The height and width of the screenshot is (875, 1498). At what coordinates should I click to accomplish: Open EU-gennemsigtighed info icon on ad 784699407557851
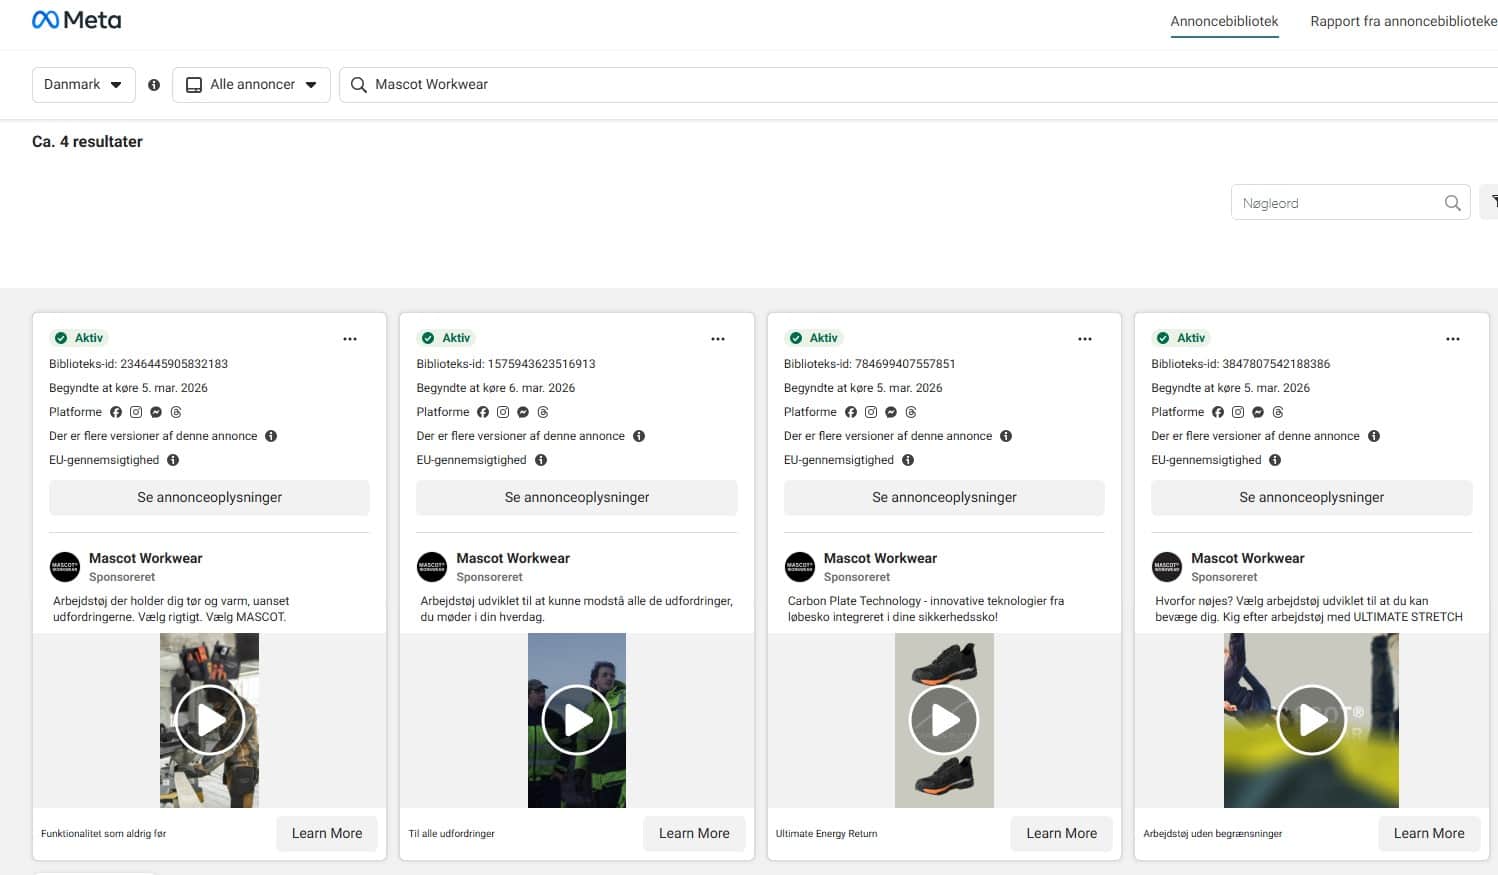(x=908, y=460)
